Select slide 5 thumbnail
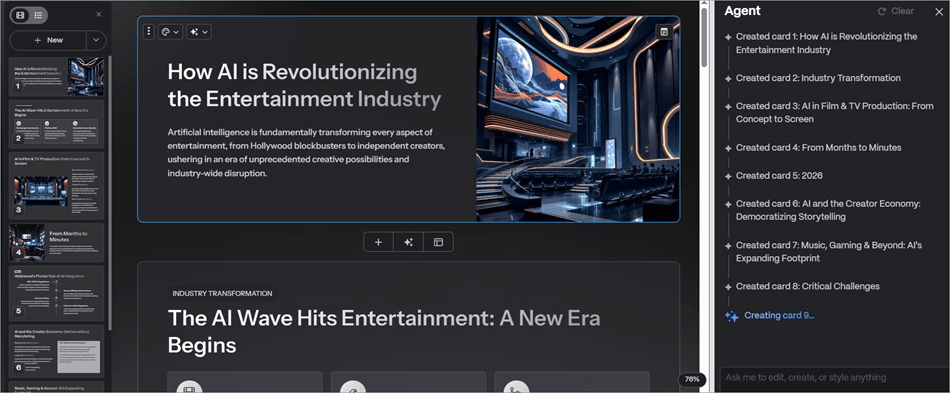 tap(56, 293)
